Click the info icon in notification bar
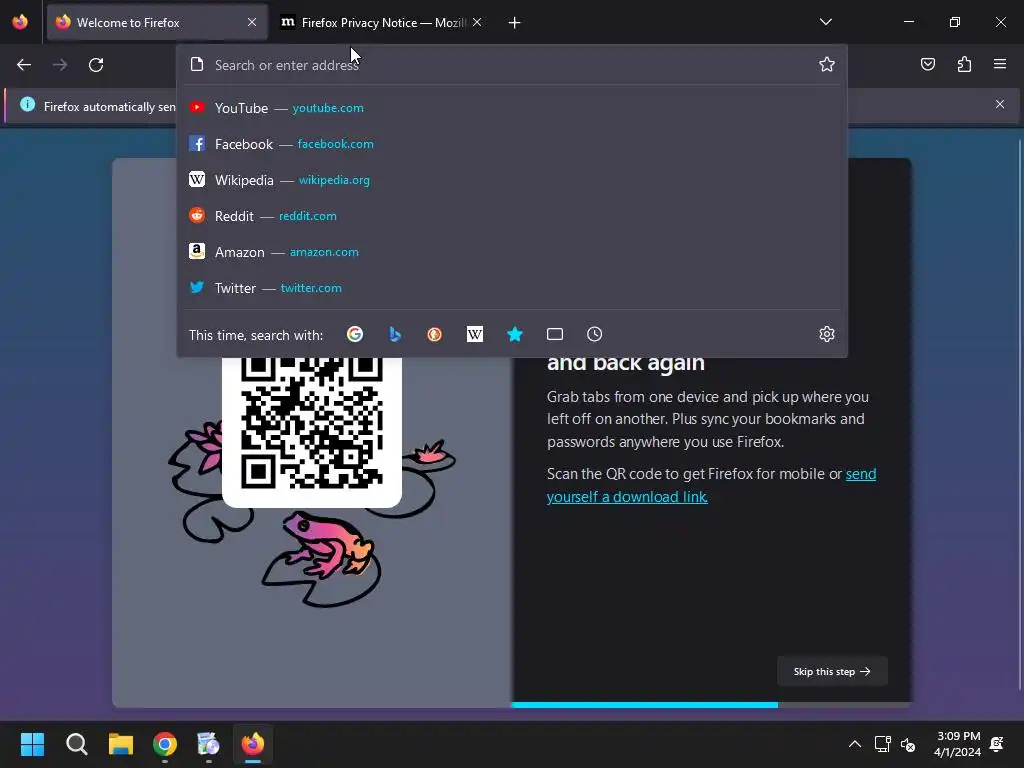The height and width of the screenshot is (768, 1024). [27, 104]
